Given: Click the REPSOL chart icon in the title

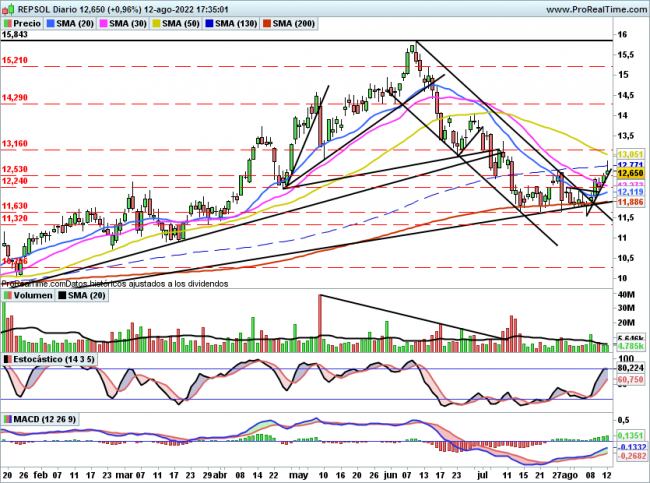Looking at the screenshot, I should 7,6.
